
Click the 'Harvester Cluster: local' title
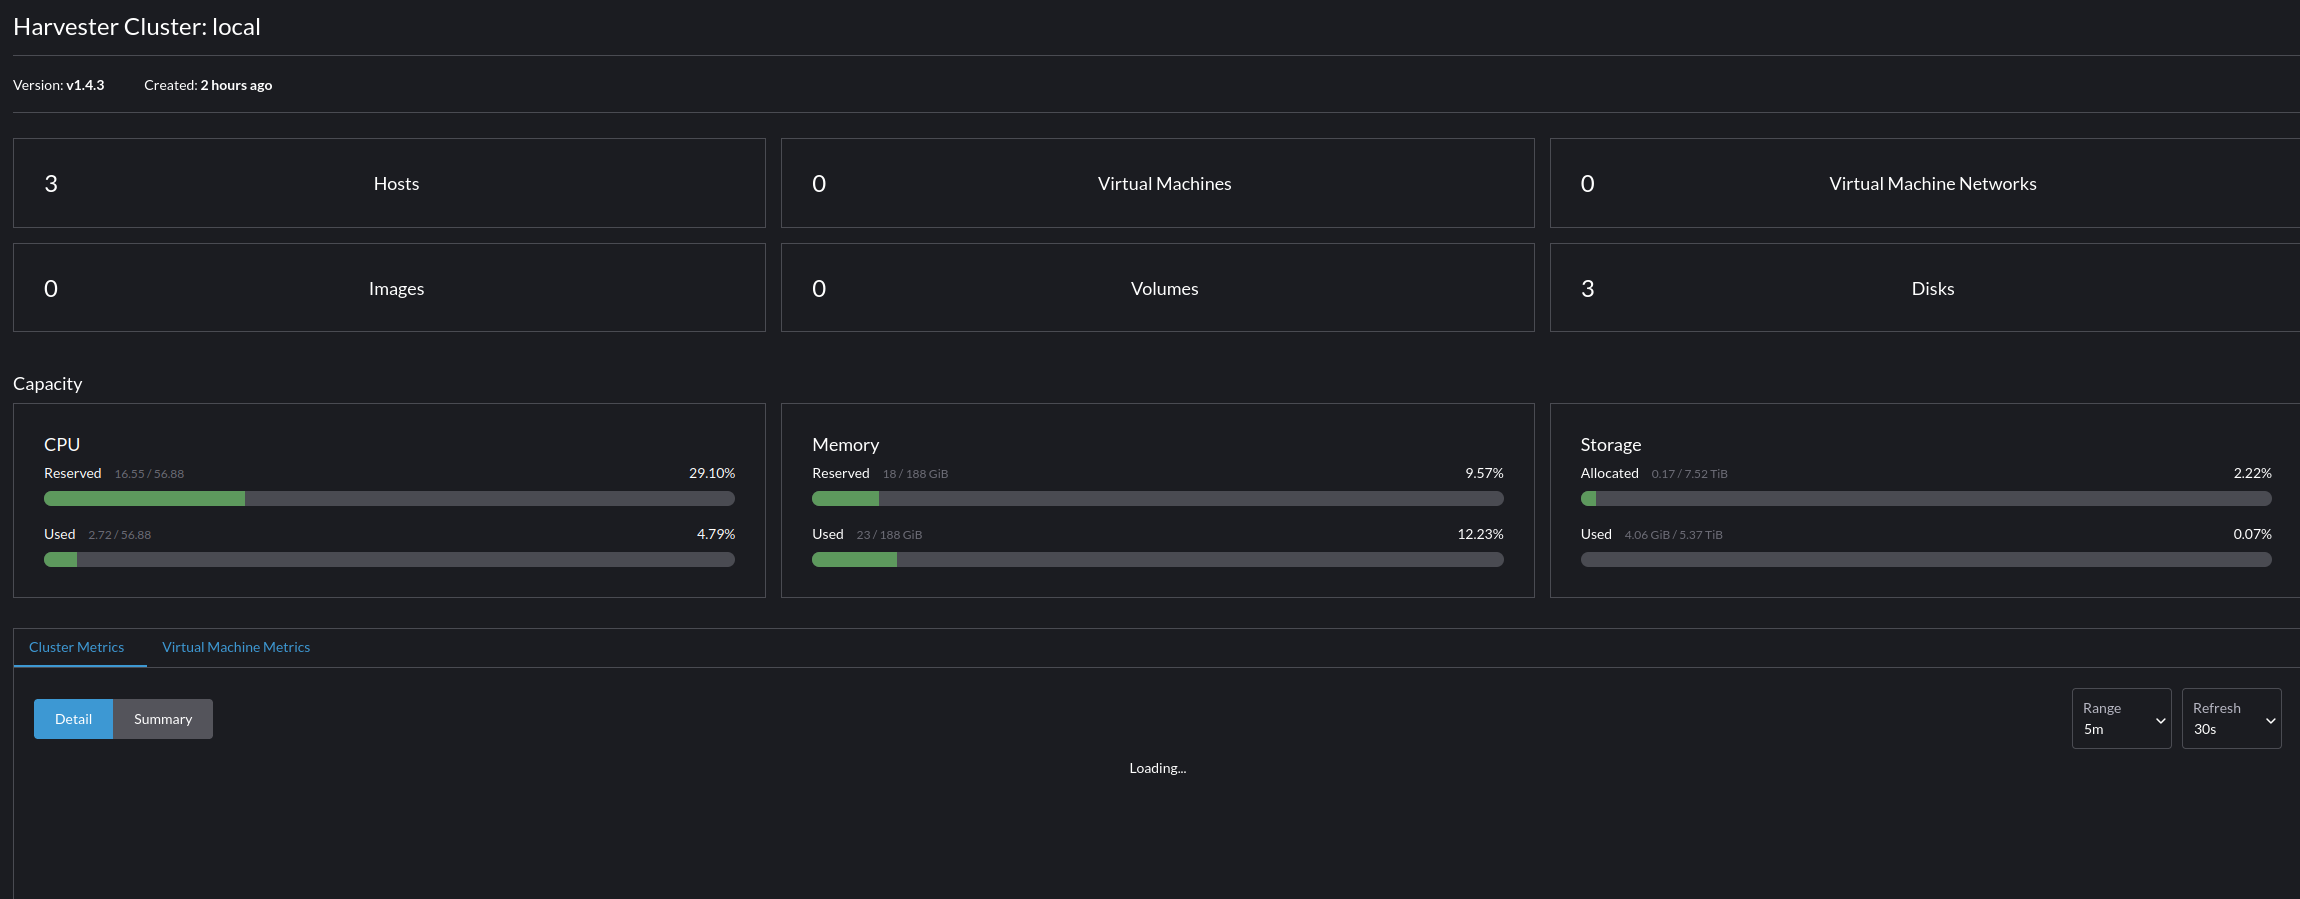point(137,27)
